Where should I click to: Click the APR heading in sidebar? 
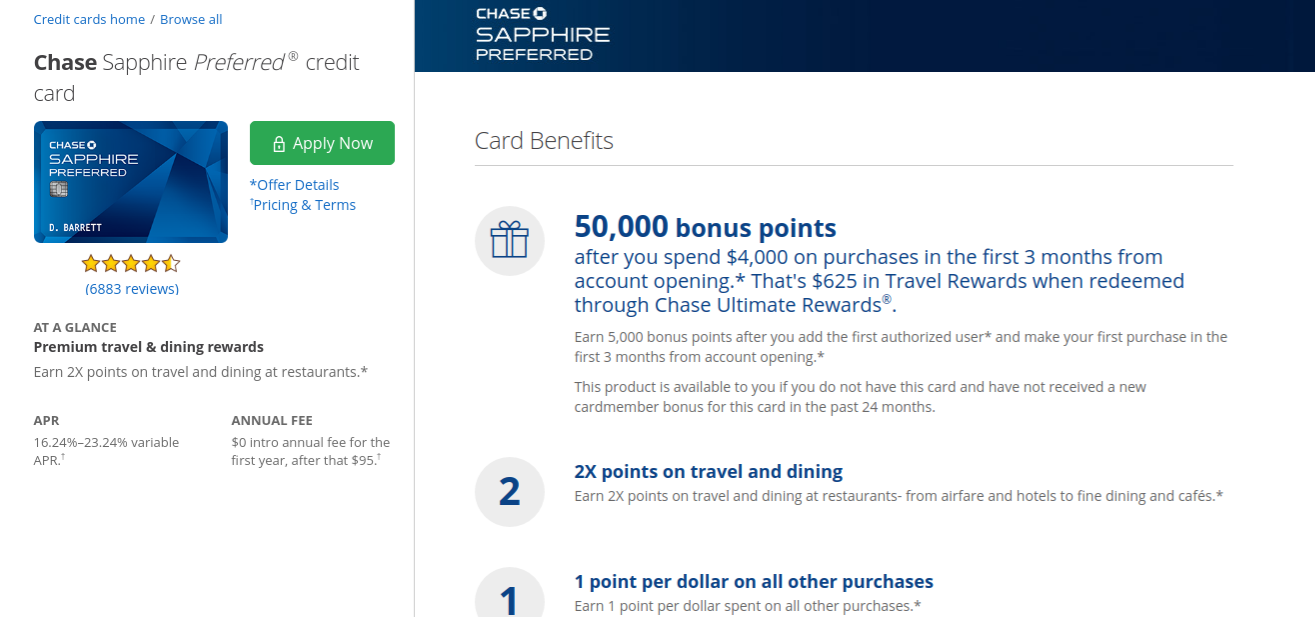(x=47, y=421)
